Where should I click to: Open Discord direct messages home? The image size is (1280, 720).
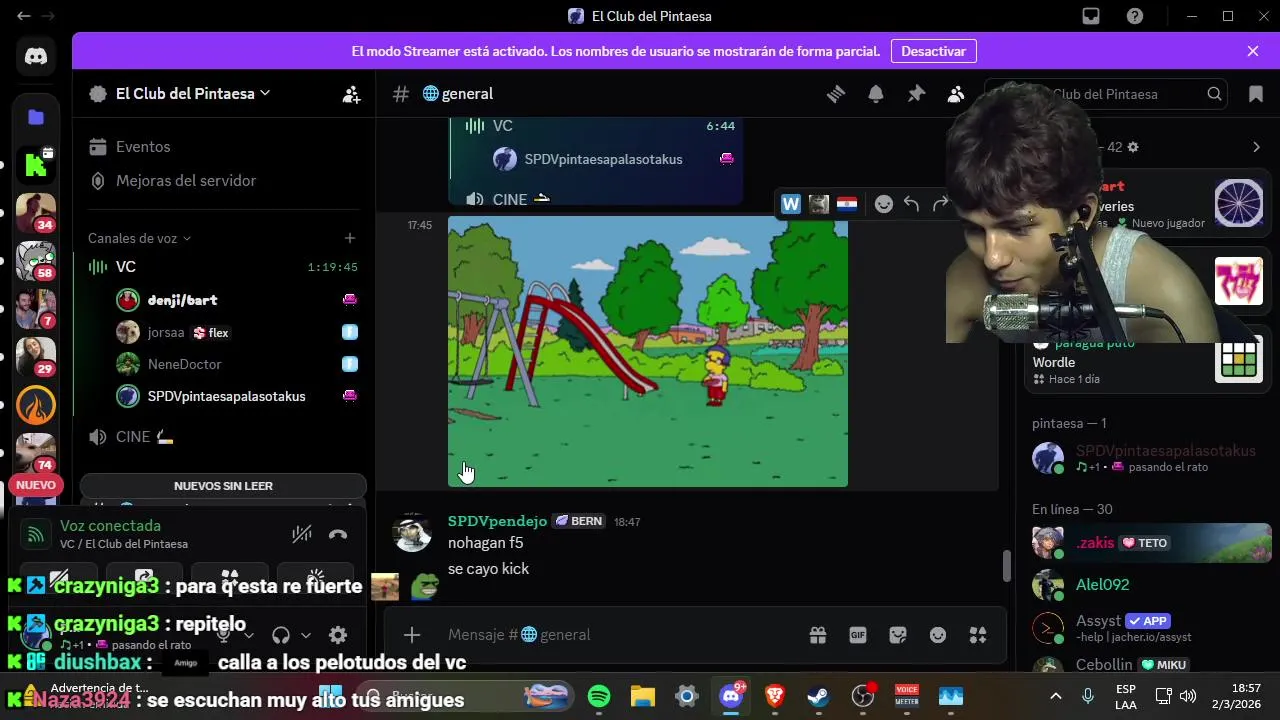[x=36, y=57]
